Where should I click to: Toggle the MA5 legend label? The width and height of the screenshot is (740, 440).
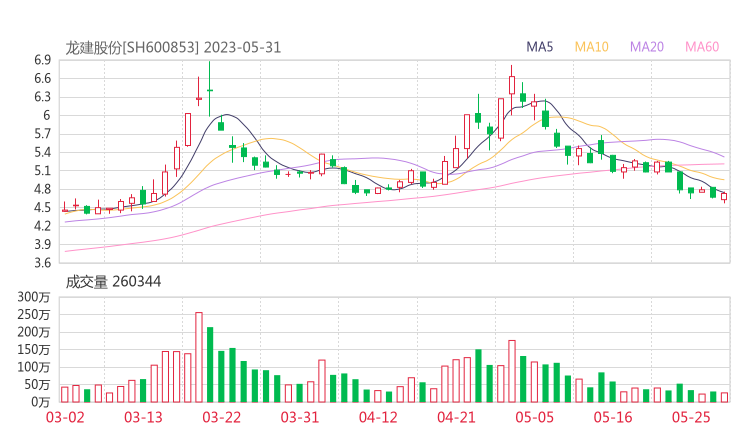[x=540, y=47]
